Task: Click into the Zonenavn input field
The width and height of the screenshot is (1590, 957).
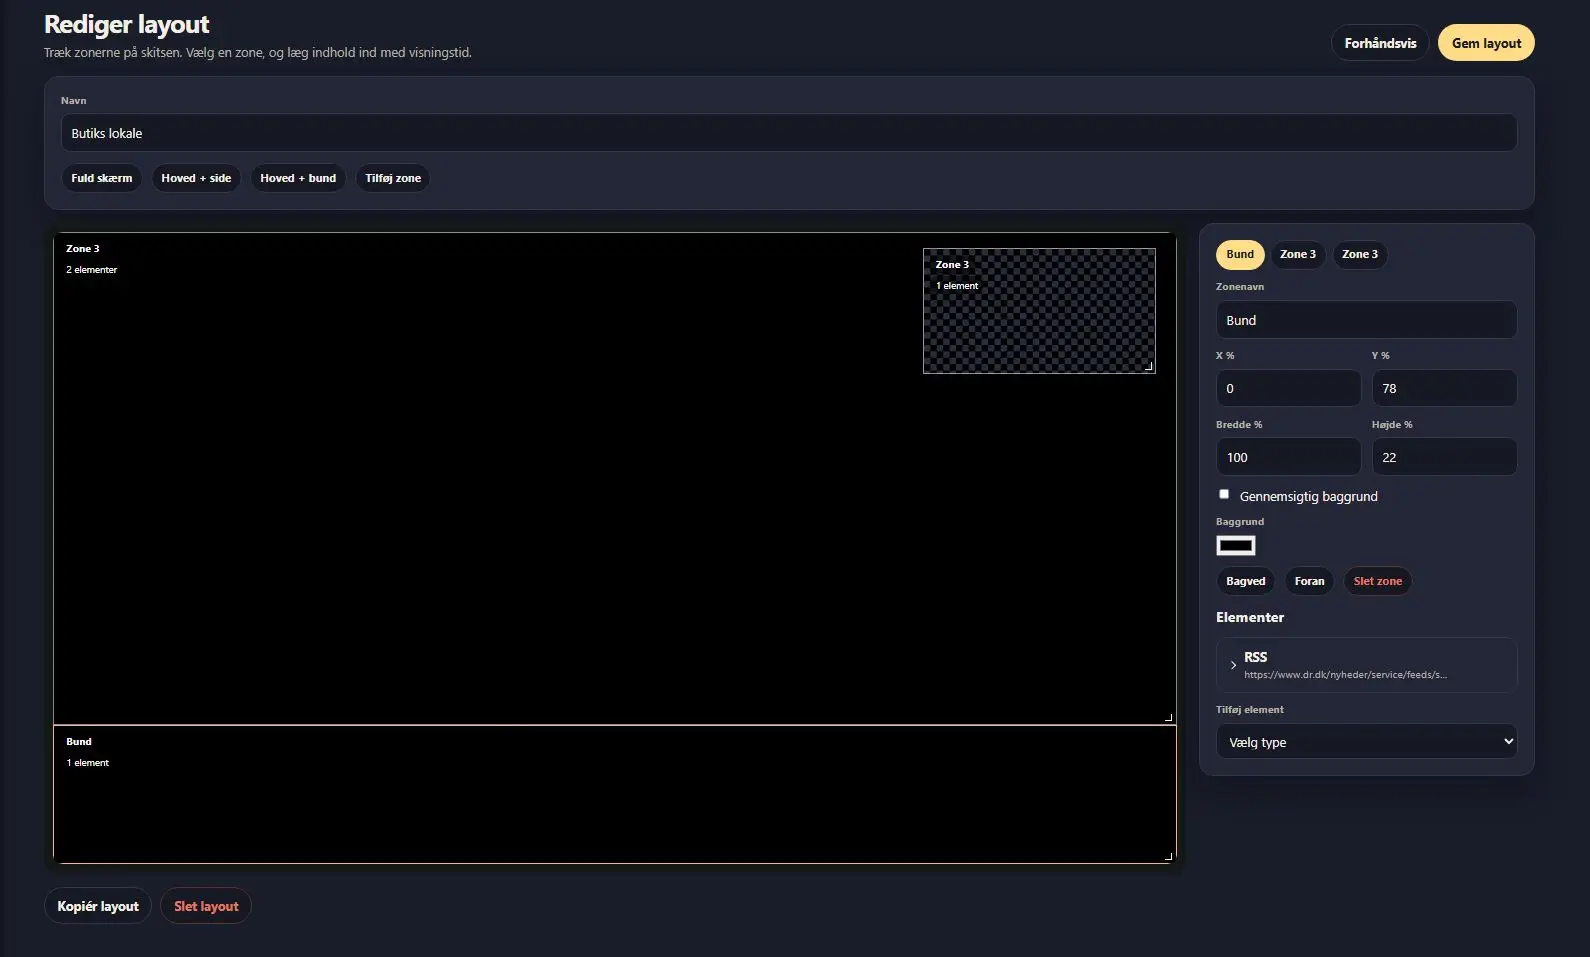Action: 1366,320
